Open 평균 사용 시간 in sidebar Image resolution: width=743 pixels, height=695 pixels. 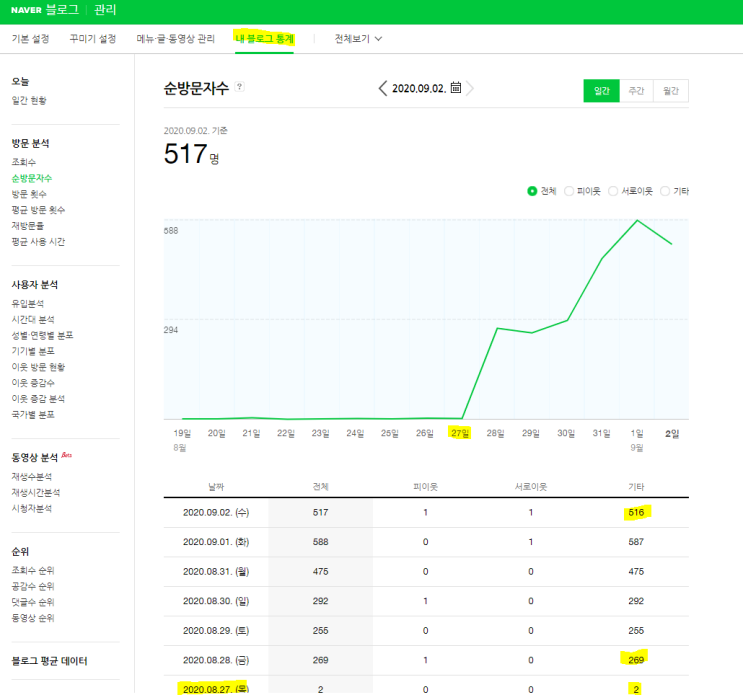[38, 242]
